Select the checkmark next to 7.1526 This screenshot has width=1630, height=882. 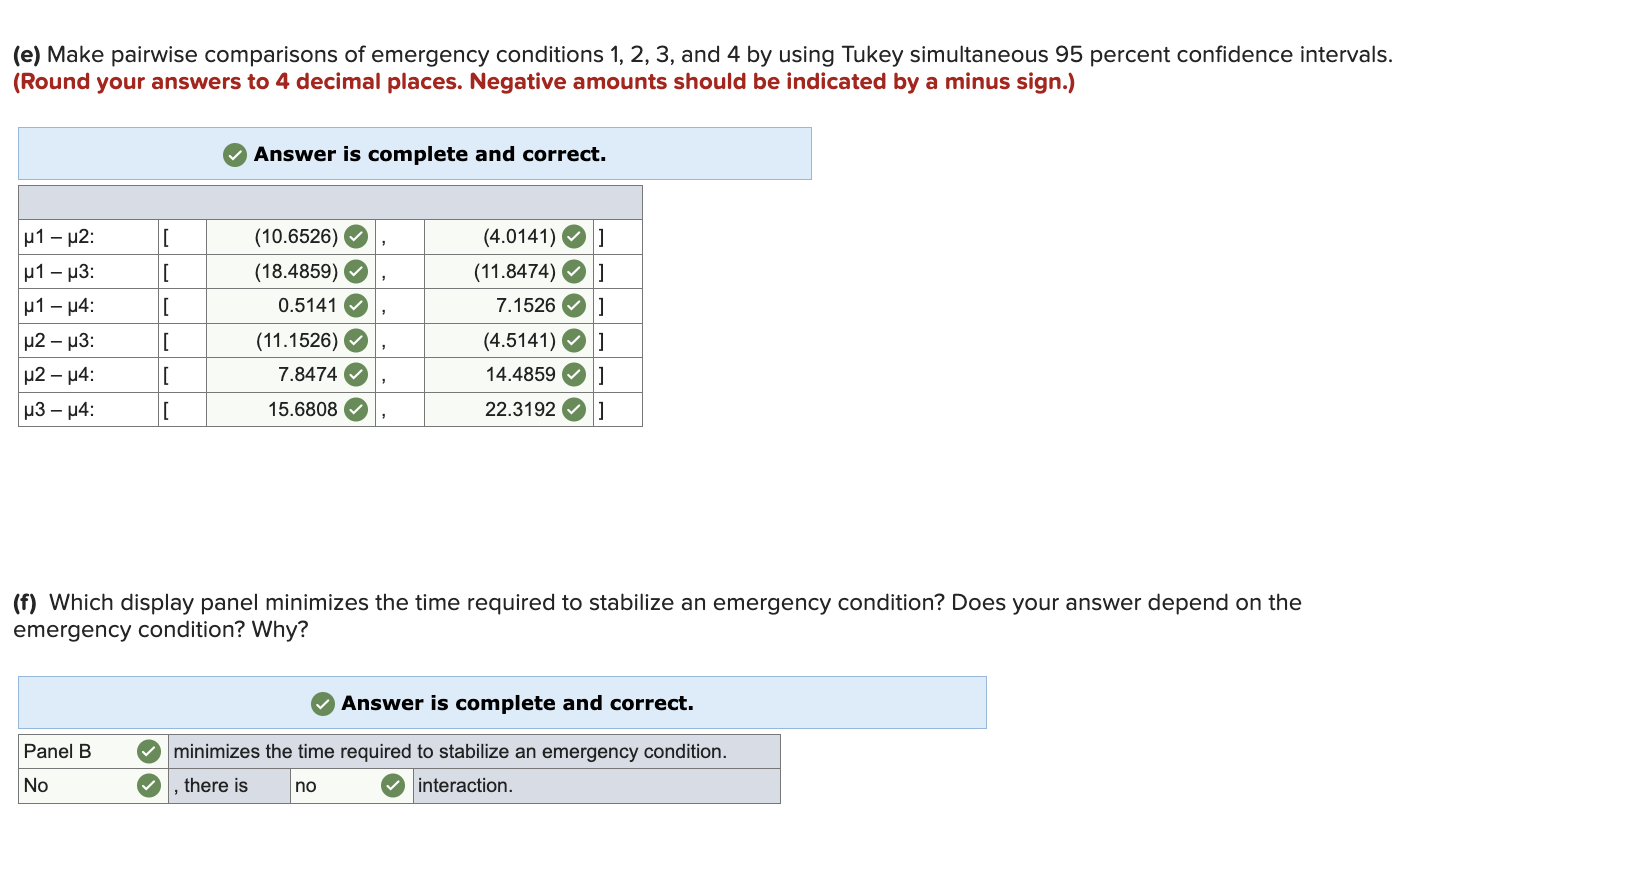(574, 306)
